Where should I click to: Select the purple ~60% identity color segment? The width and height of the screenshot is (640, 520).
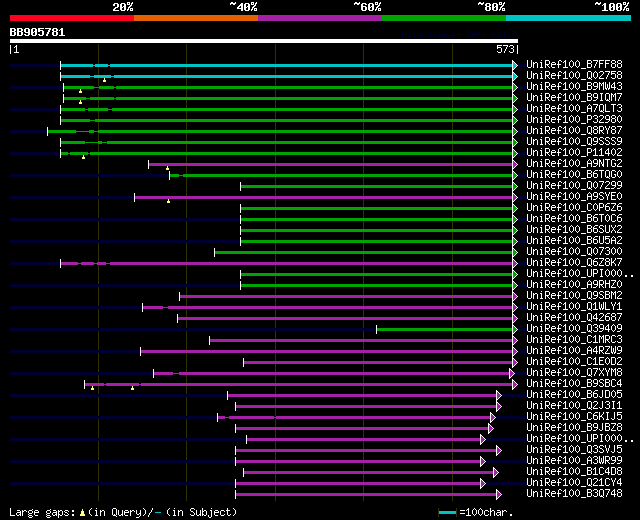pos(320,18)
